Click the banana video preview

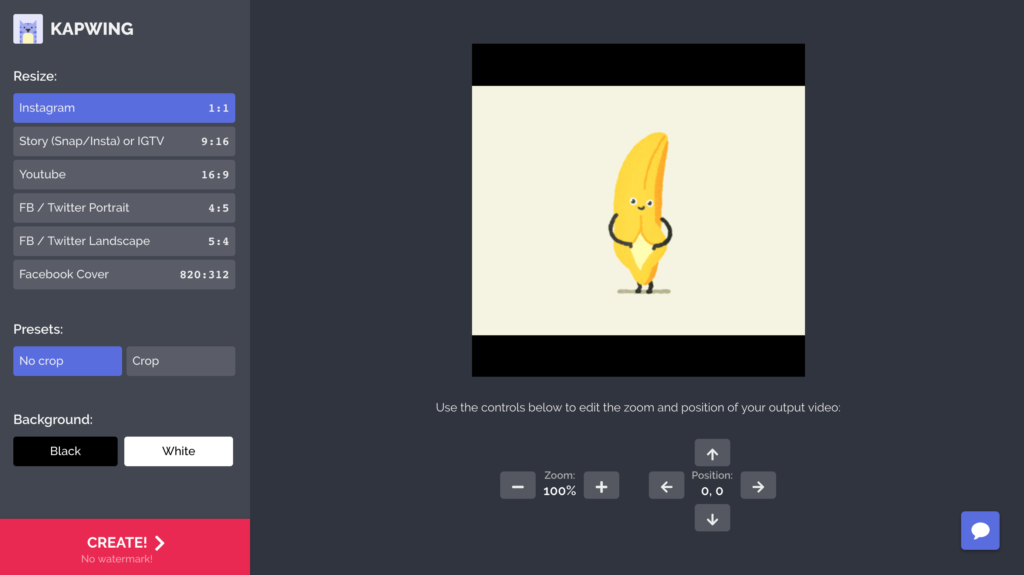click(638, 210)
